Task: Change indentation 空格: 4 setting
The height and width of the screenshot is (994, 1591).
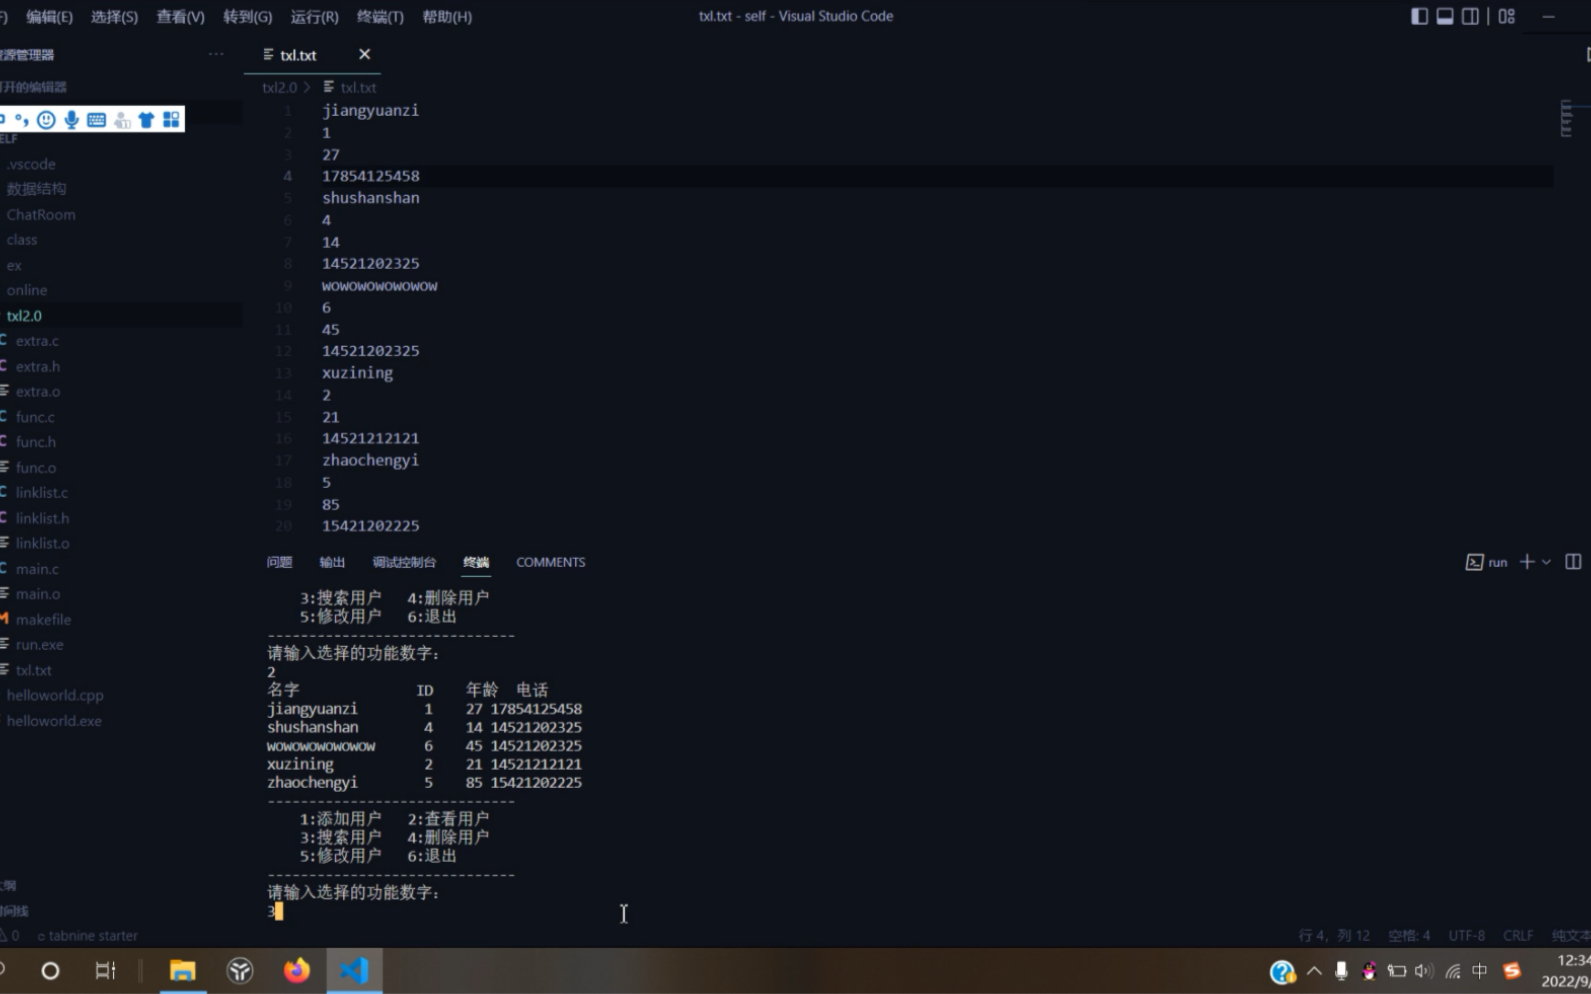Action: pos(1409,936)
